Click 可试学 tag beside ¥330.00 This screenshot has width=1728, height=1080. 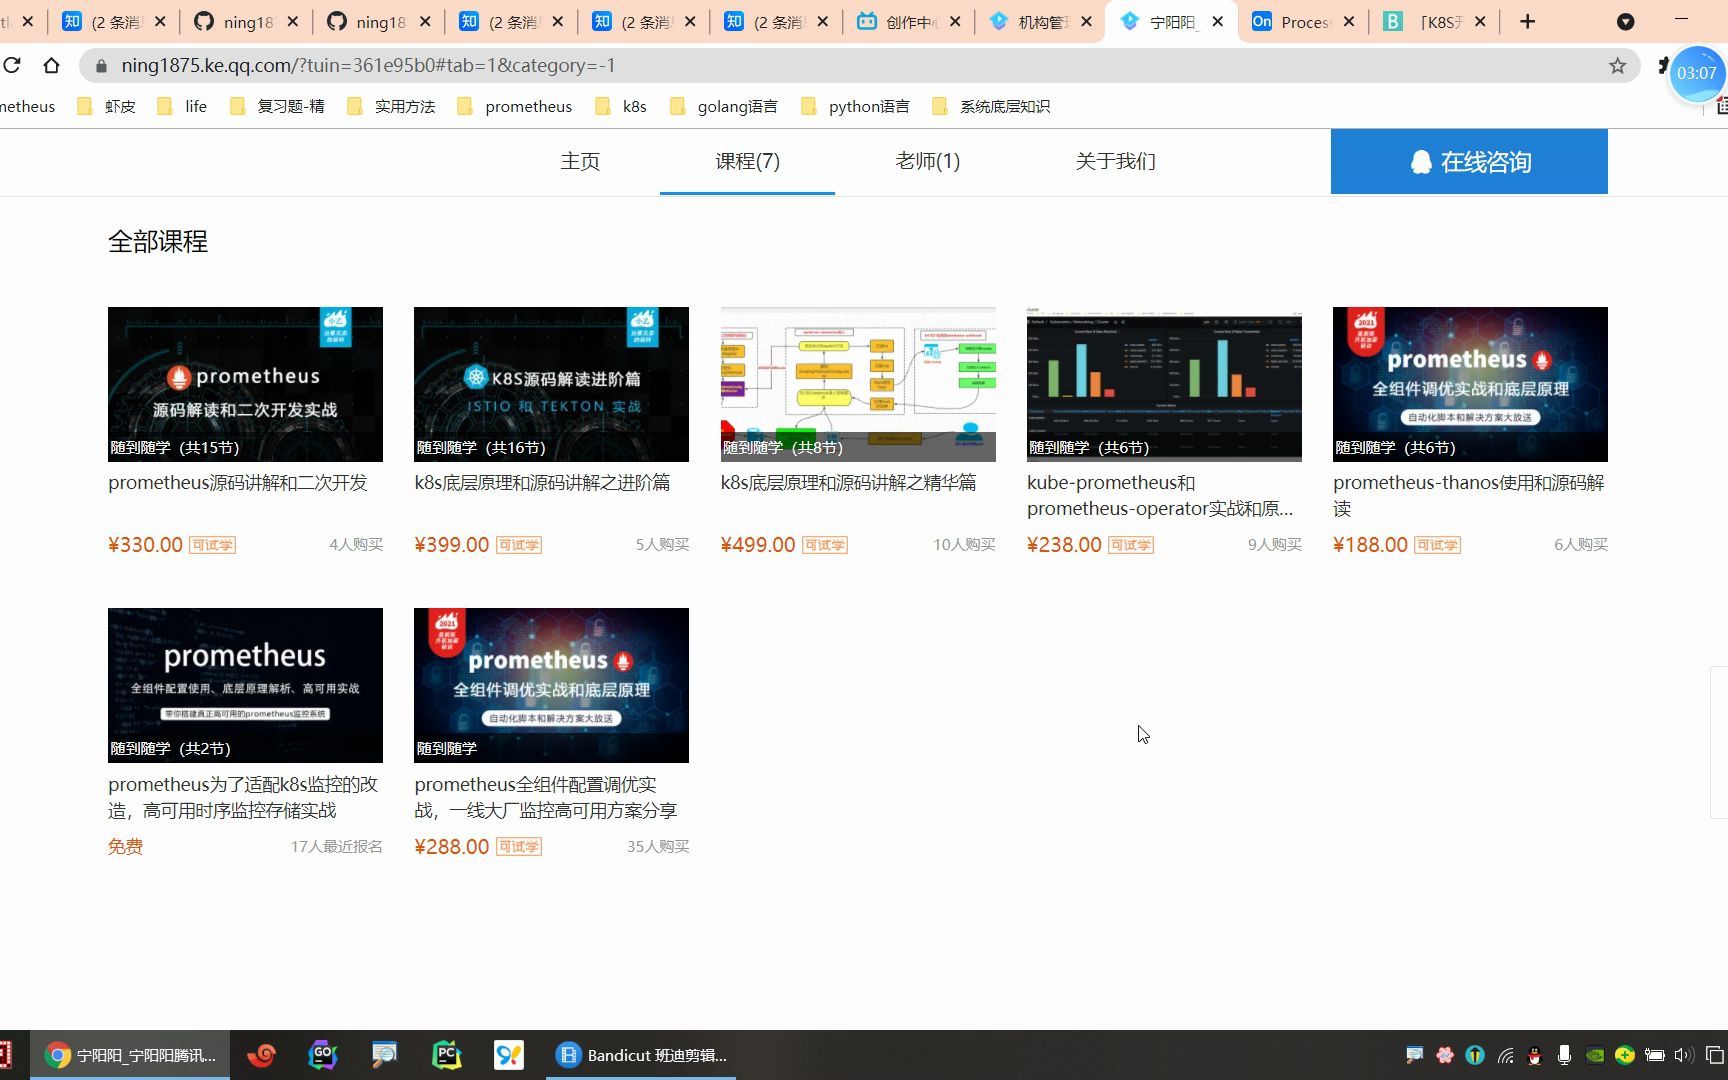(x=212, y=545)
